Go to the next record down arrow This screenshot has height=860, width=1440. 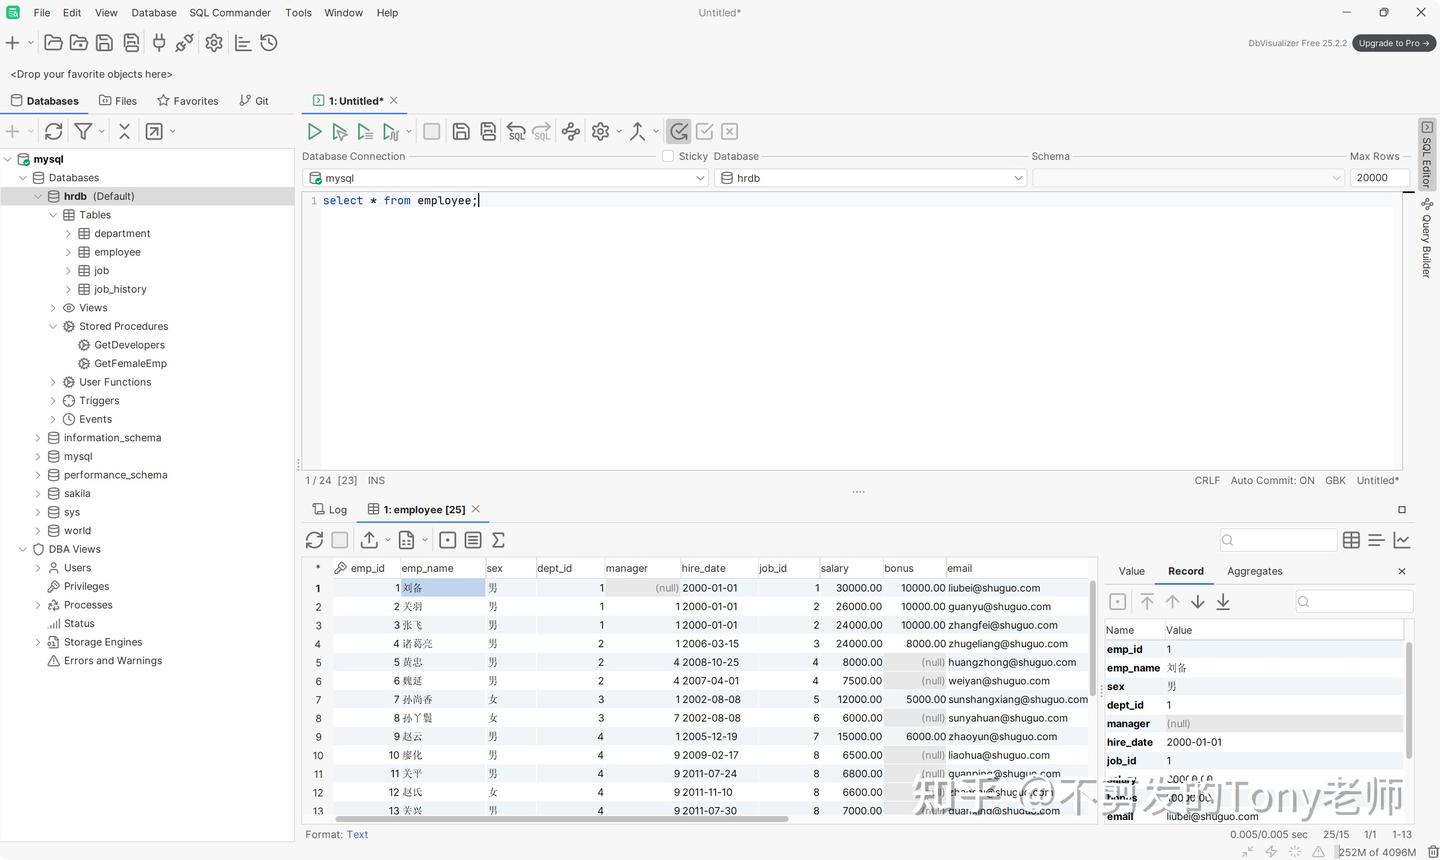tap(1198, 601)
